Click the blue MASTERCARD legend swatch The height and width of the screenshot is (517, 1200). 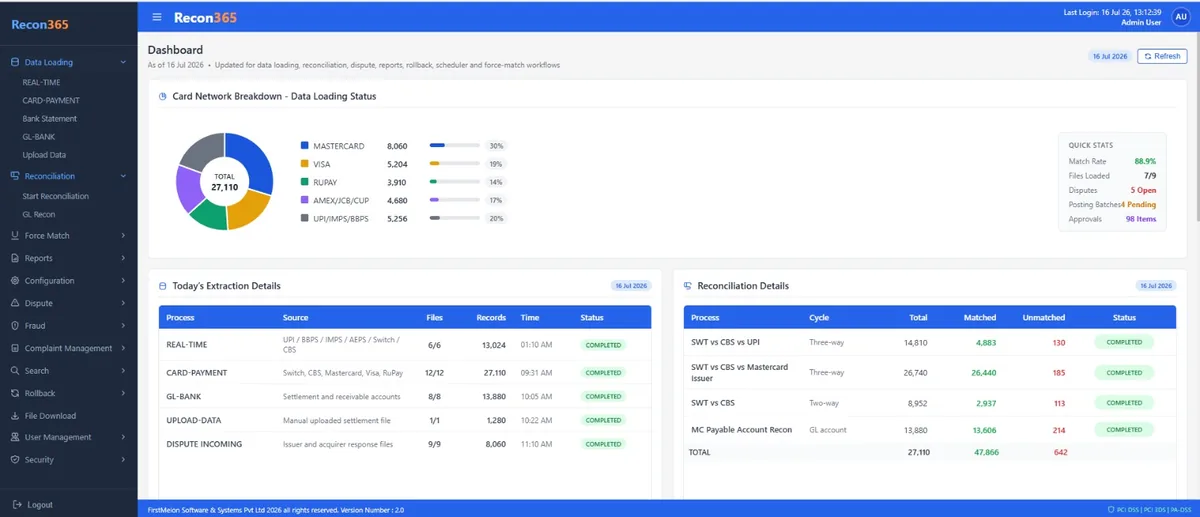pos(304,146)
